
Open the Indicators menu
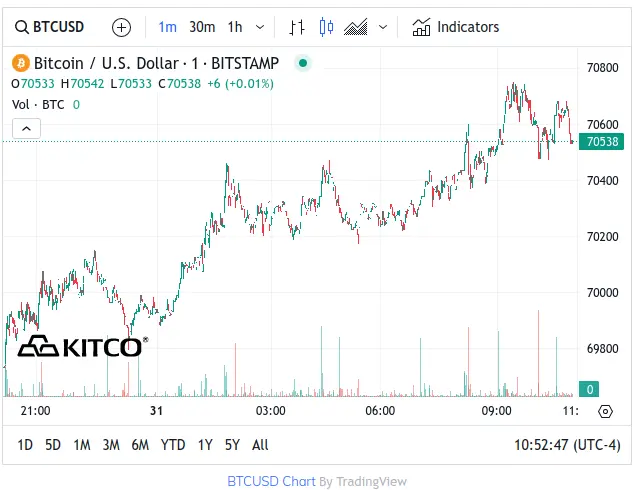[x=456, y=27]
